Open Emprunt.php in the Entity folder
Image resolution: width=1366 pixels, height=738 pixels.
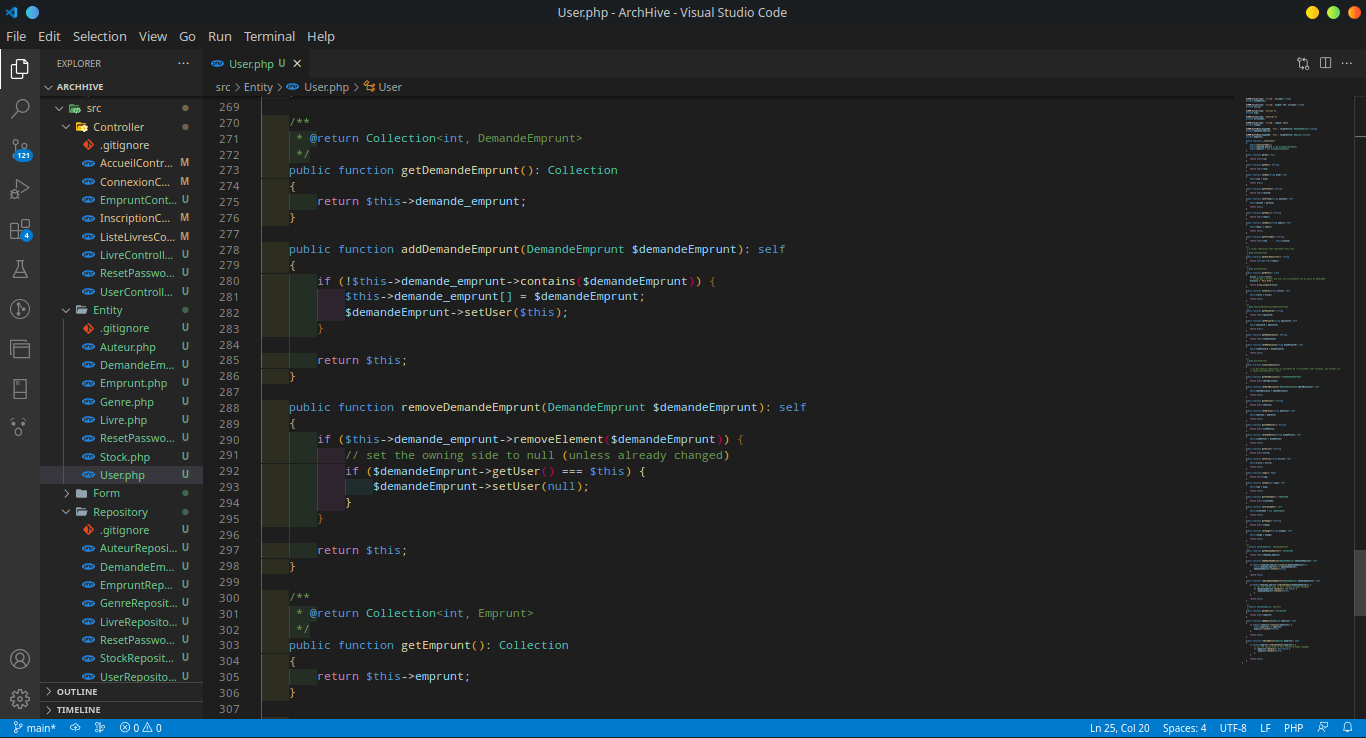133,383
